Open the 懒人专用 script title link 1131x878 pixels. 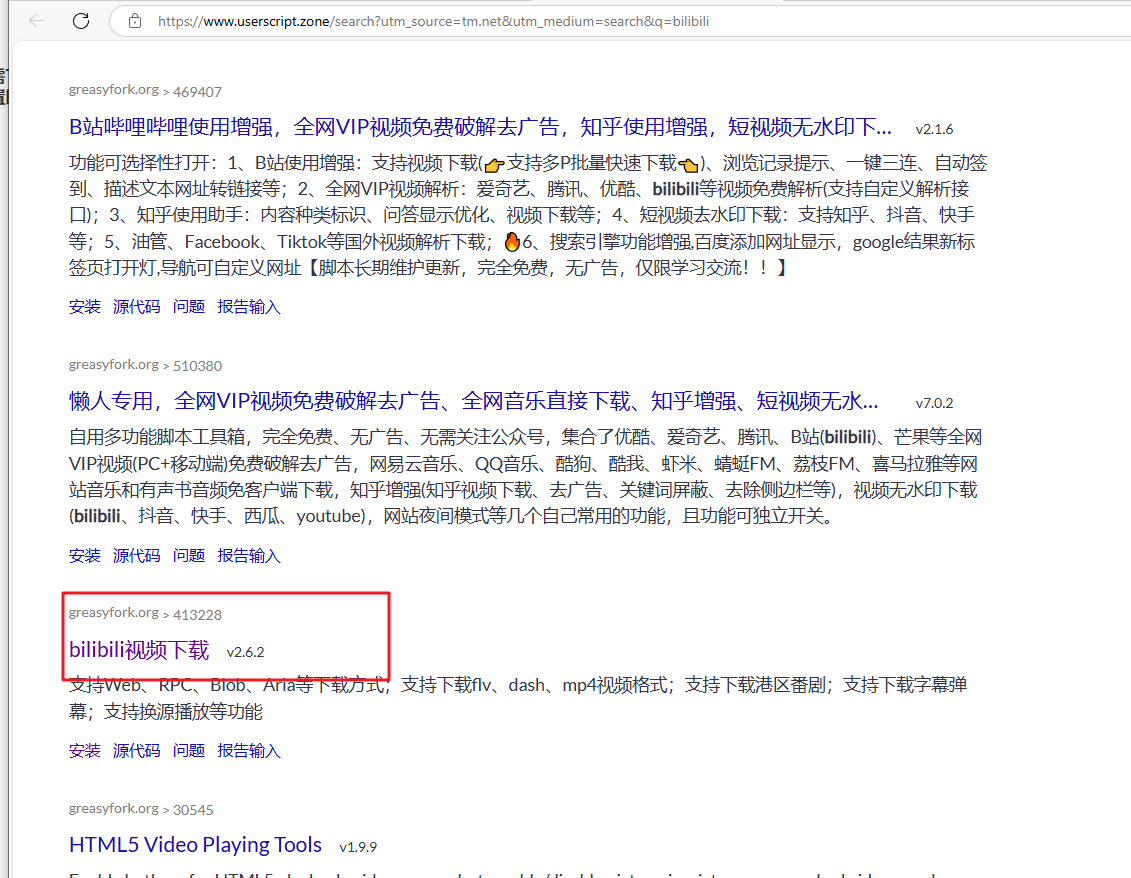point(474,401)
